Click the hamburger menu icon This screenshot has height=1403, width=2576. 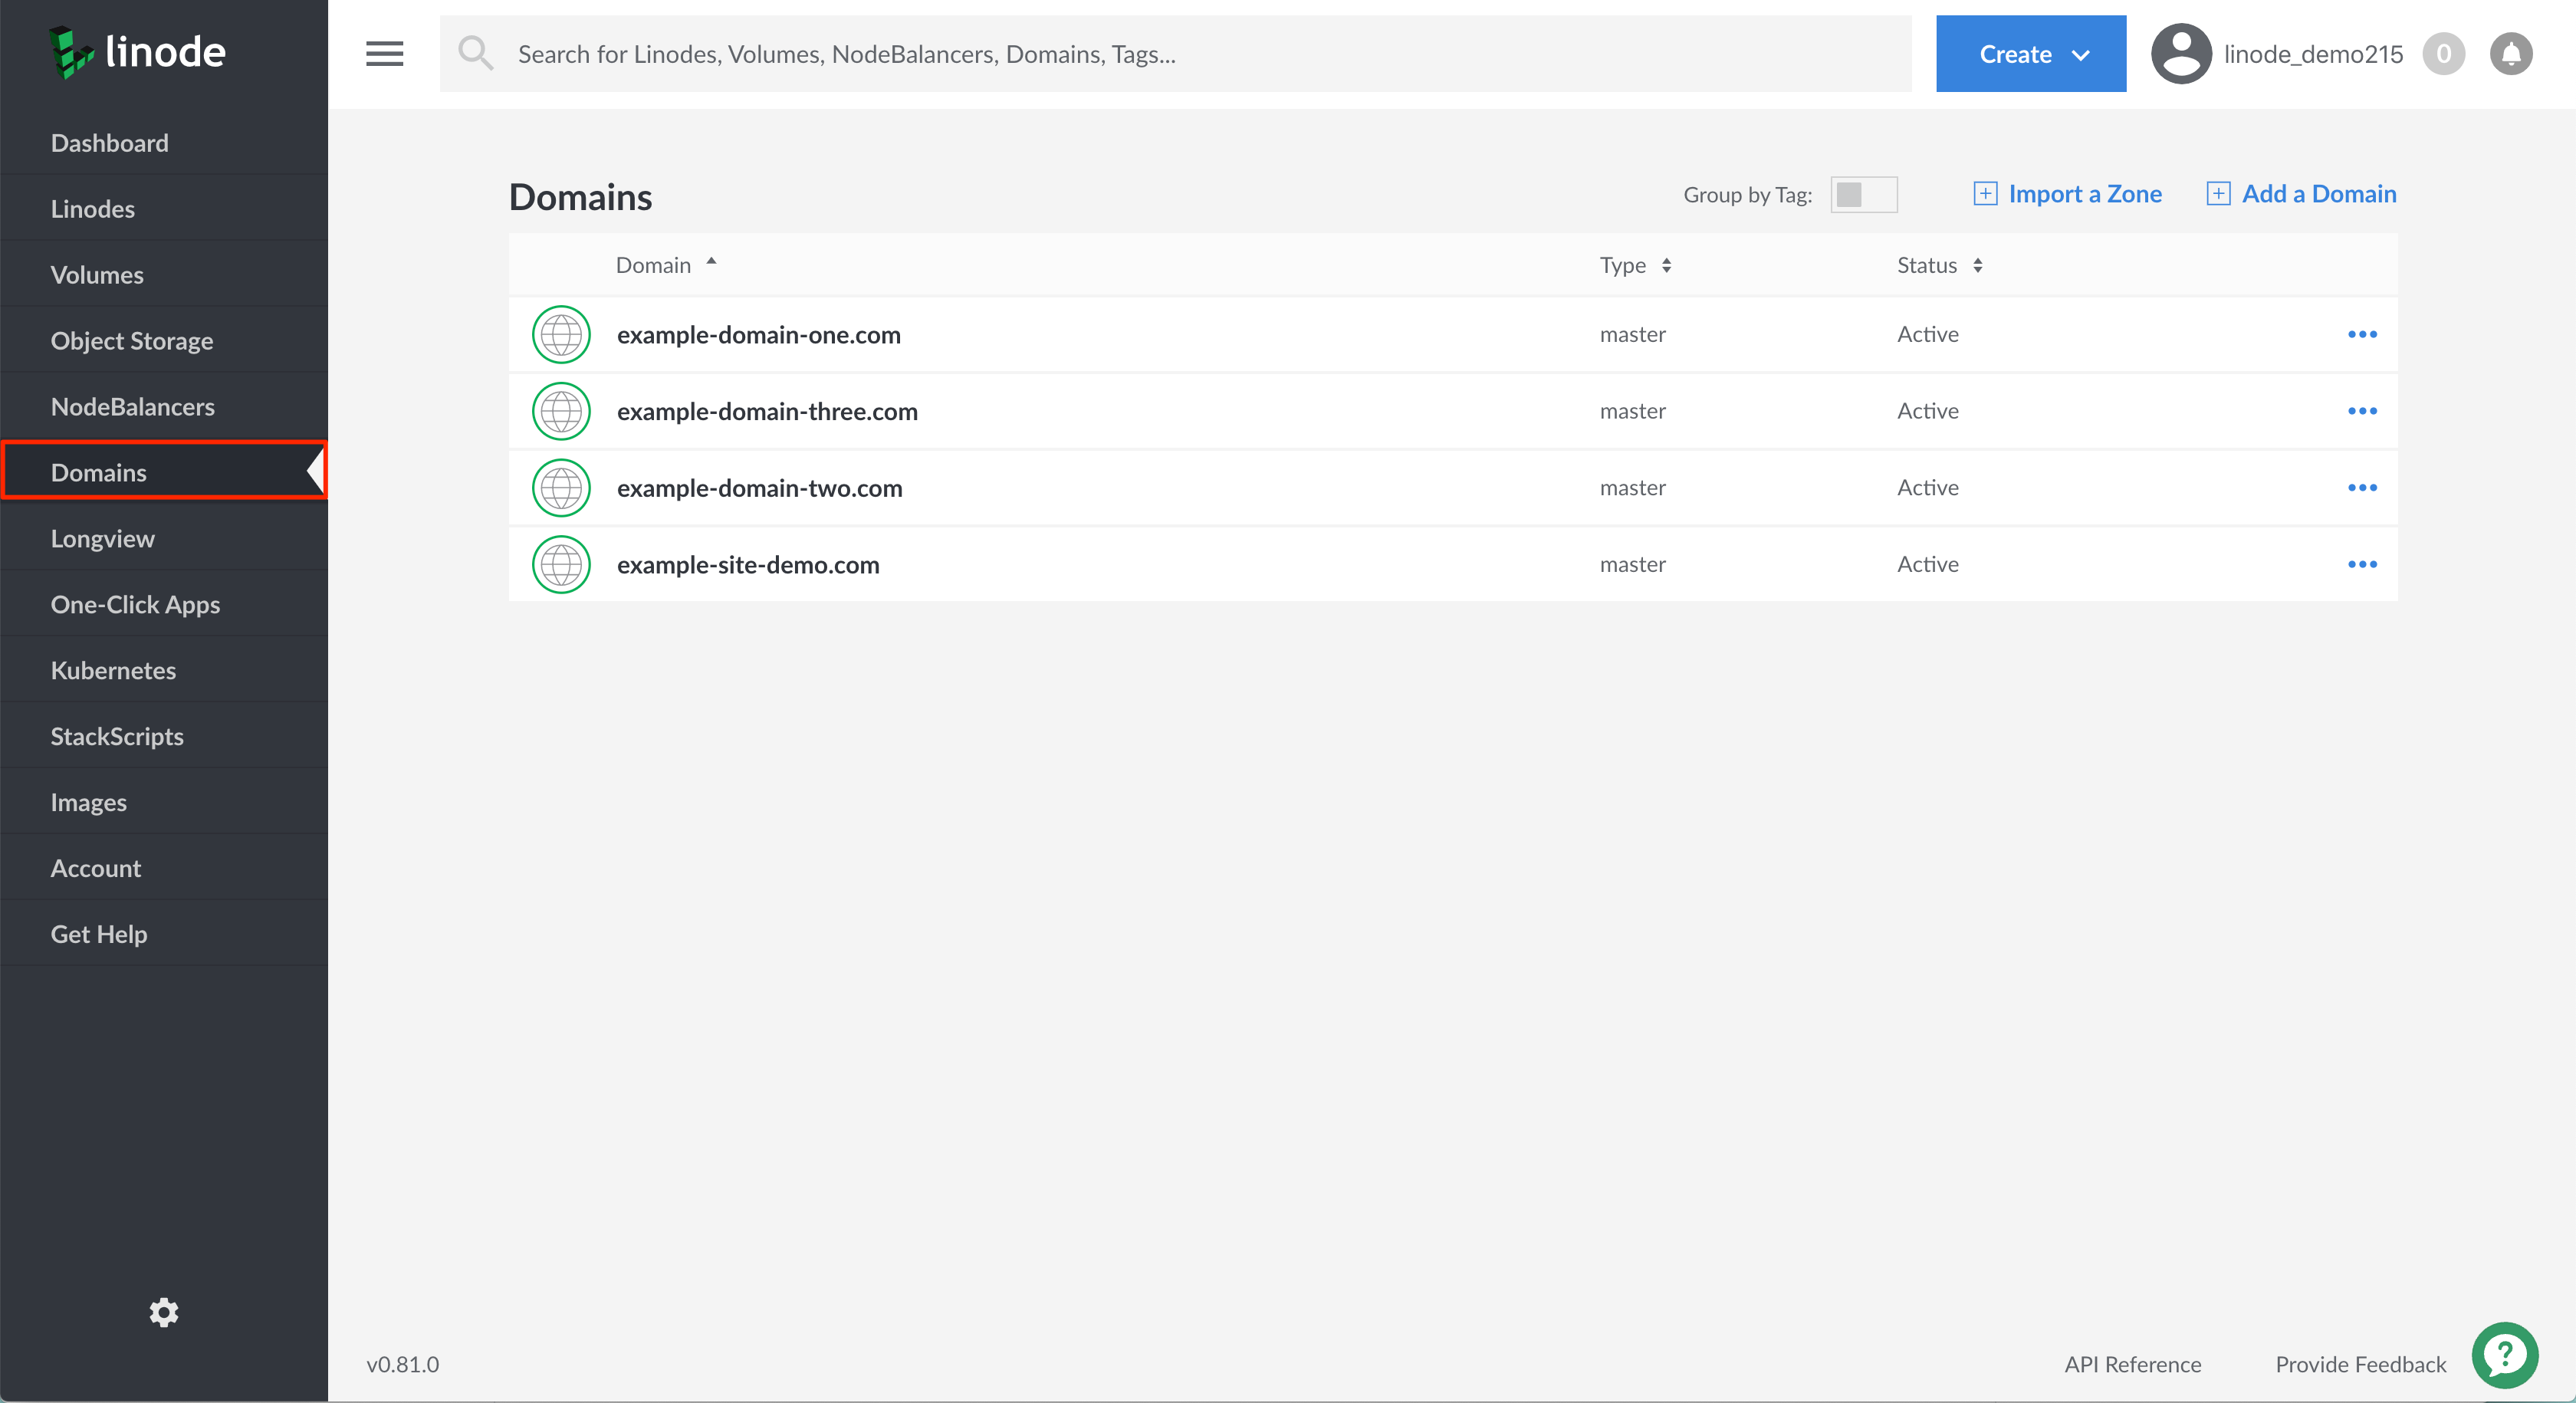[x=383, y=54]
